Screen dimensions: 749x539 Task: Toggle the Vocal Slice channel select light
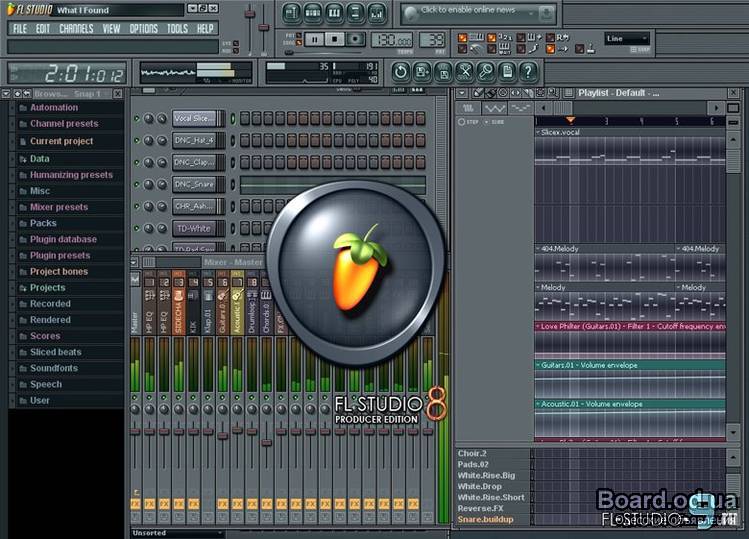pyautogui.click(x=233, y=119)
